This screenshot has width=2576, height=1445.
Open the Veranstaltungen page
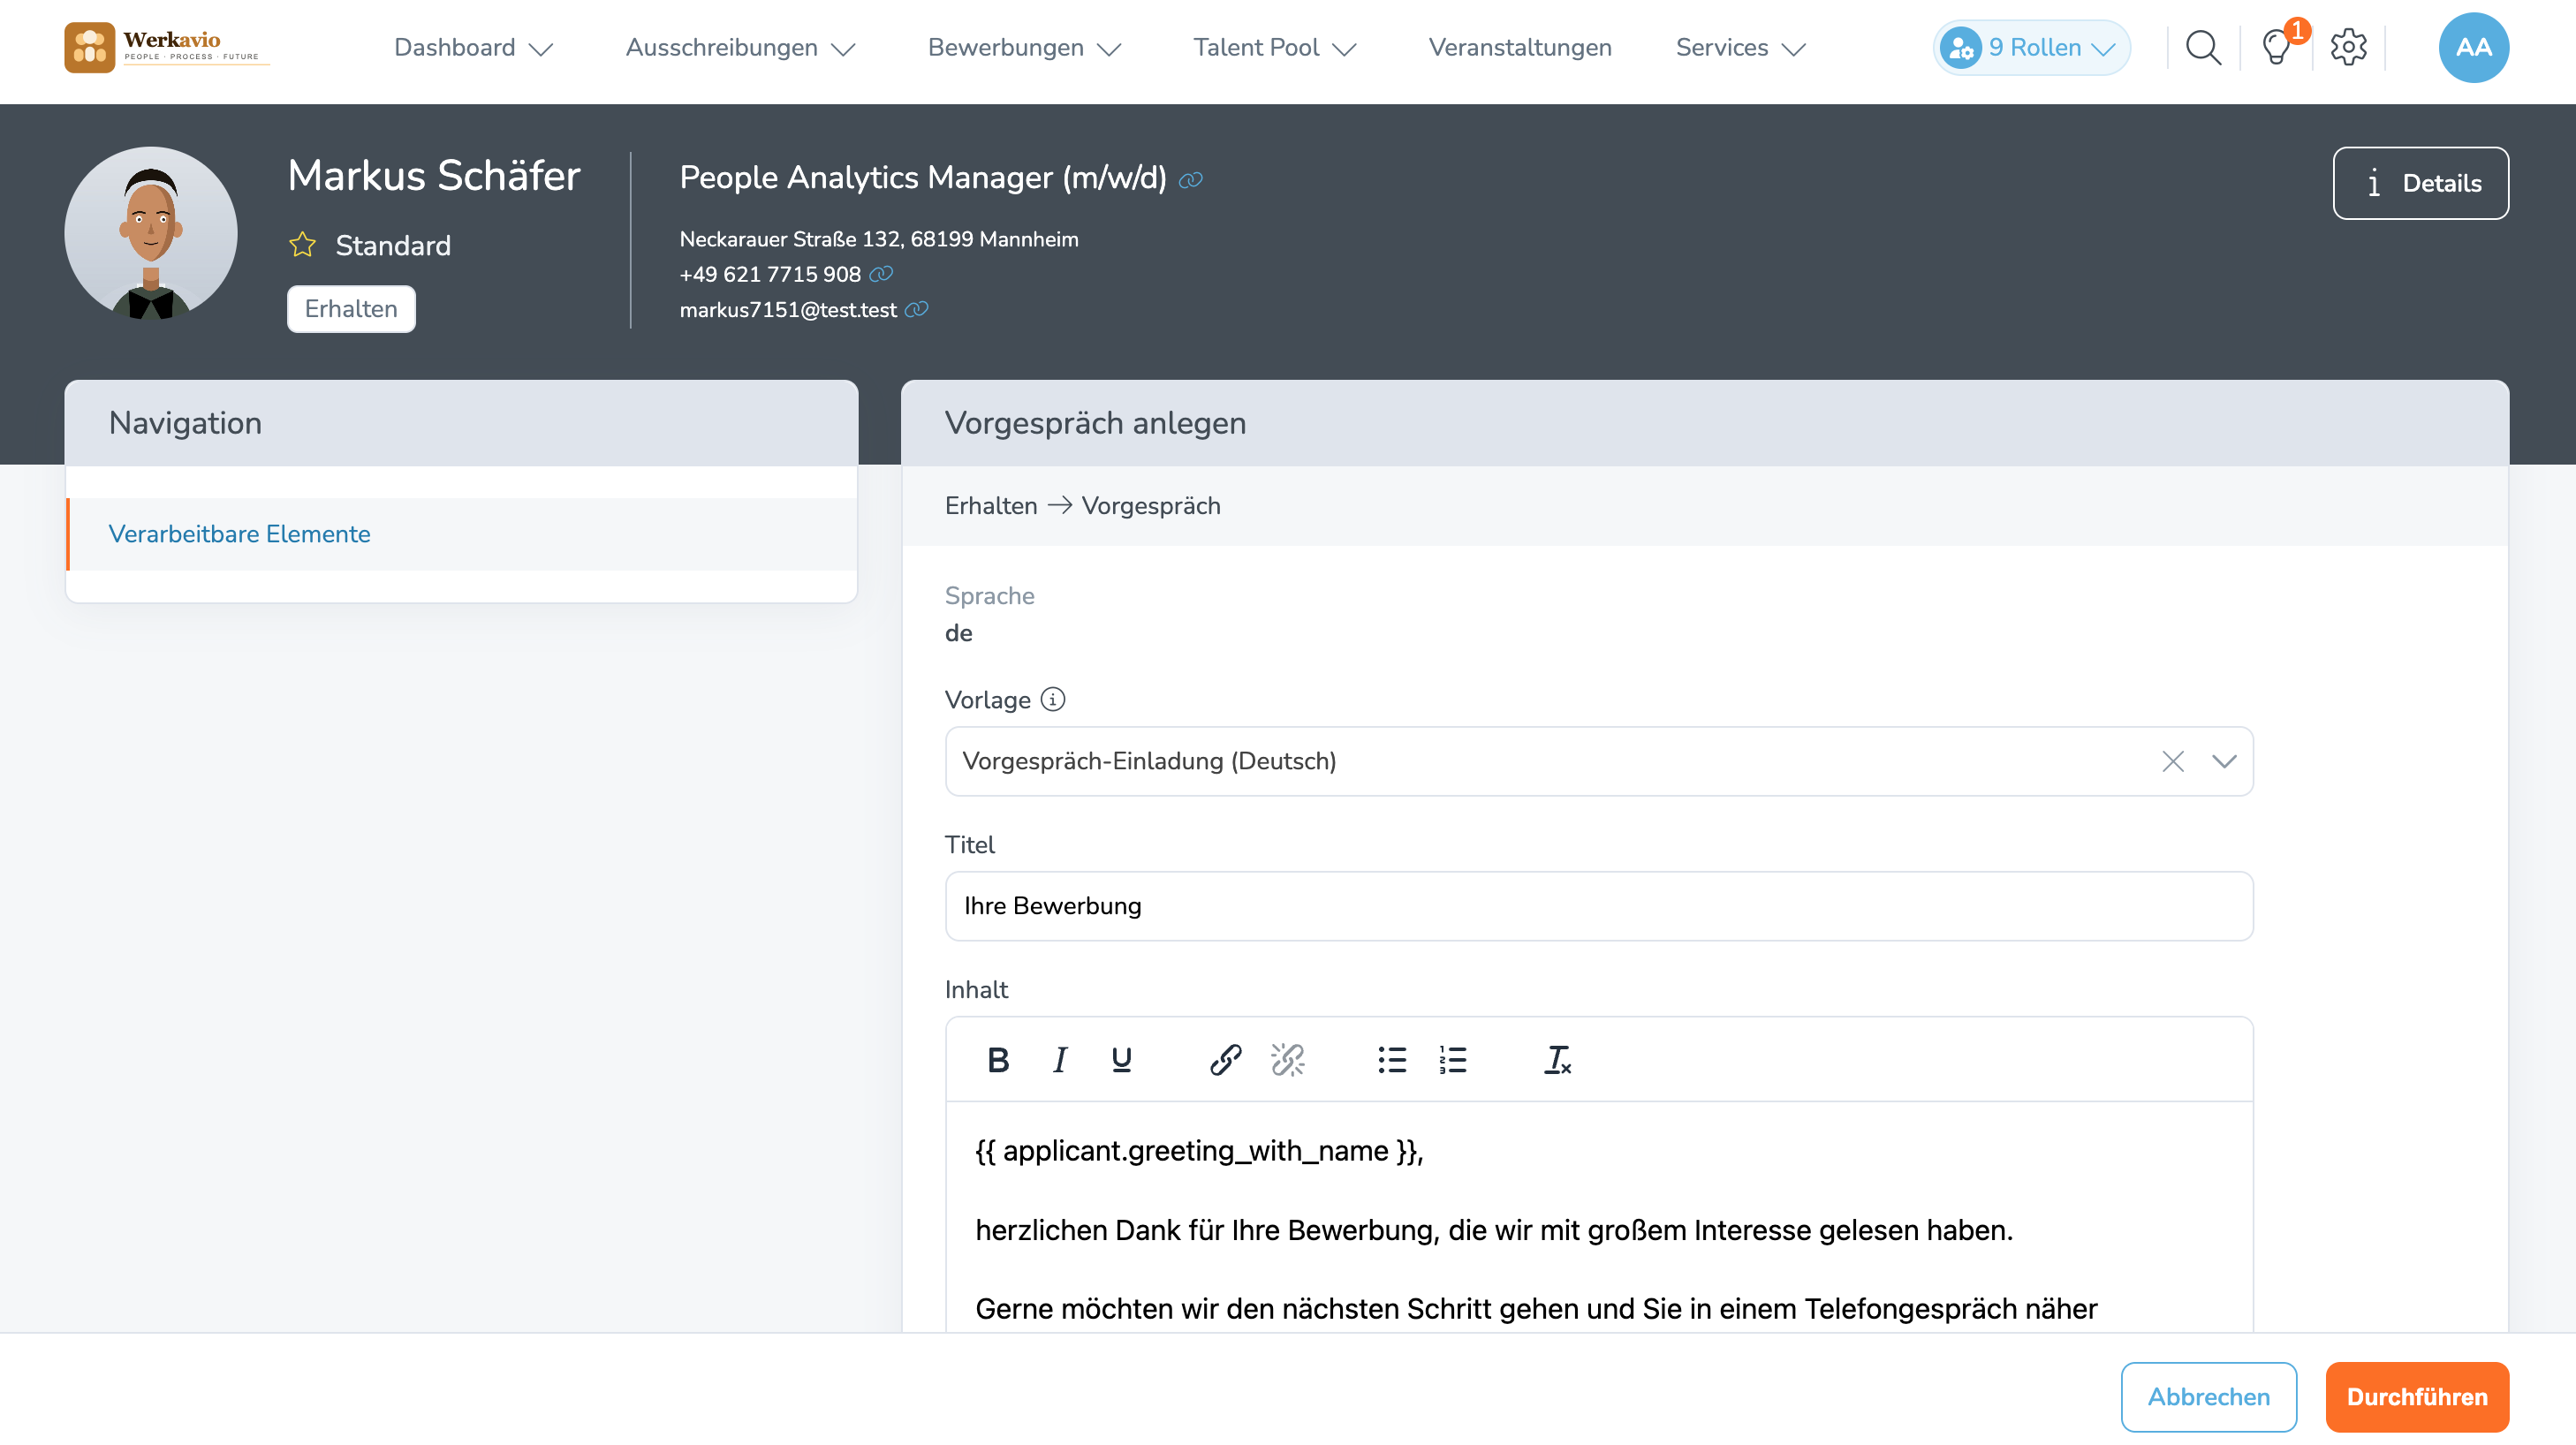[1520, 47]
